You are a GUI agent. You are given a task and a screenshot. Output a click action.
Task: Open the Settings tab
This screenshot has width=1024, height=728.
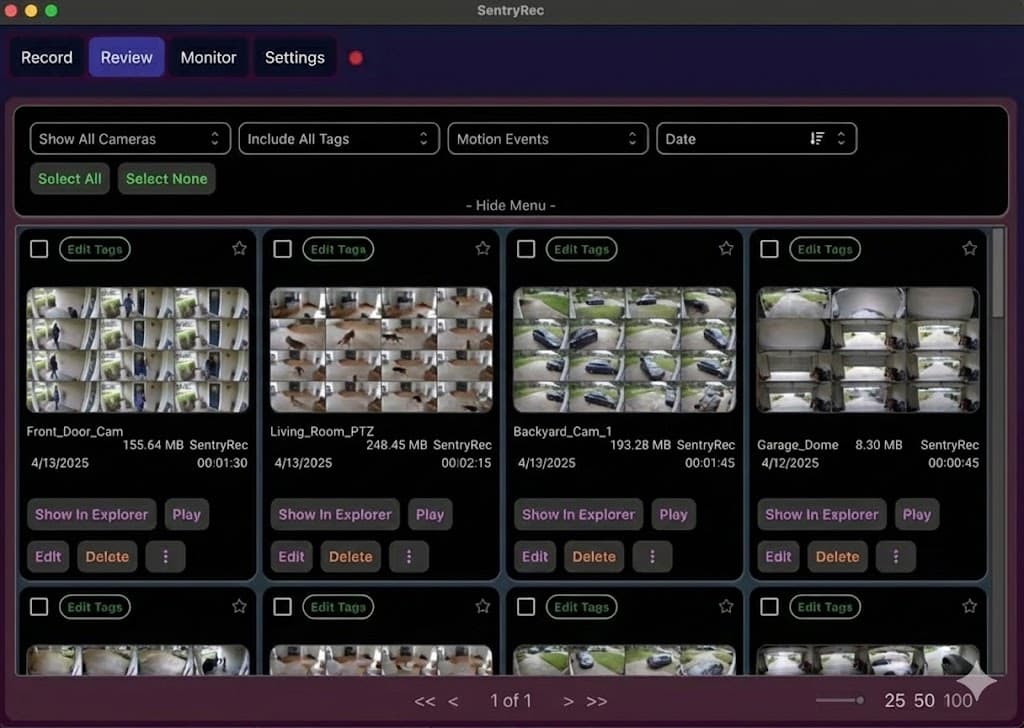point(295,57)
